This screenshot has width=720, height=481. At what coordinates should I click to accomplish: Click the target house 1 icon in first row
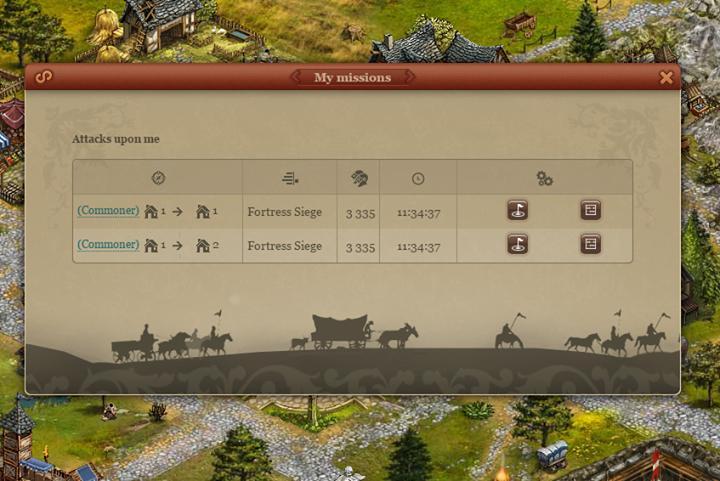202,212
